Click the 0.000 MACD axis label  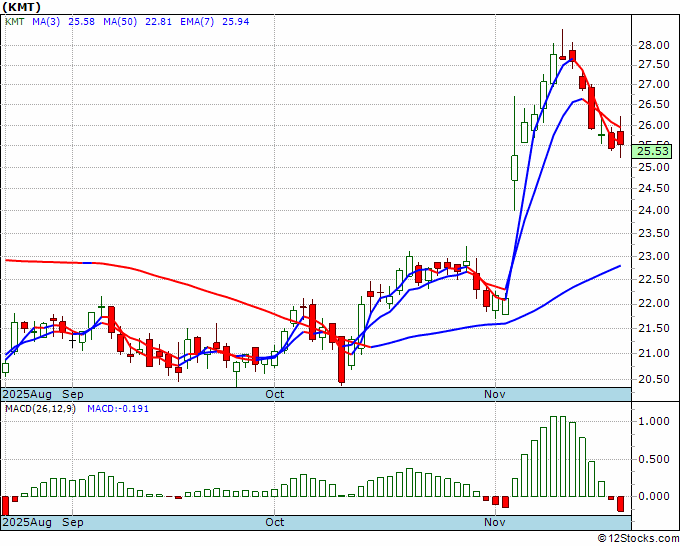(x=654, y=497)
